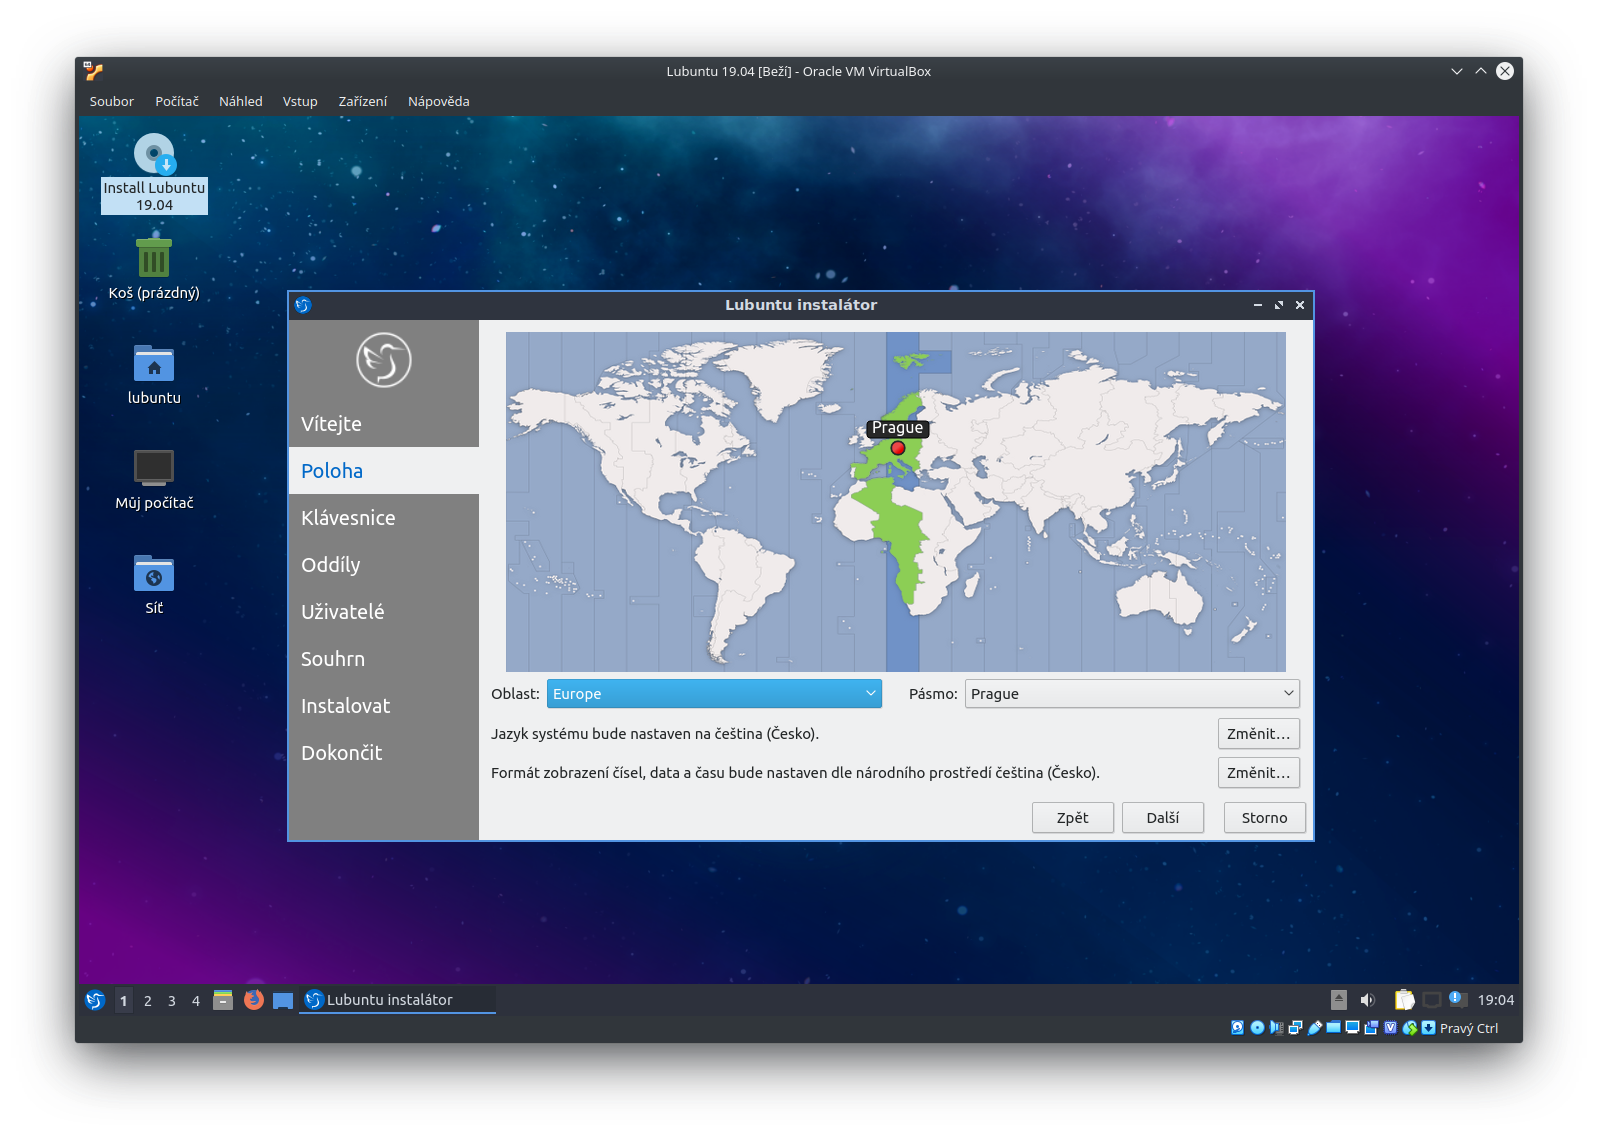This screenshot has width=1598, height=1136.
Task: Open the Pásmo zone dropdown
Action: tap(1132, 694)
